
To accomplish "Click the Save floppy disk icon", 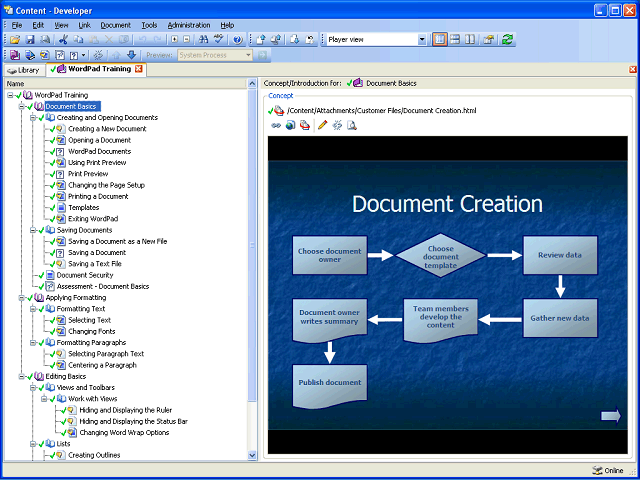I will pyautogui.click(x=30, y=40).
